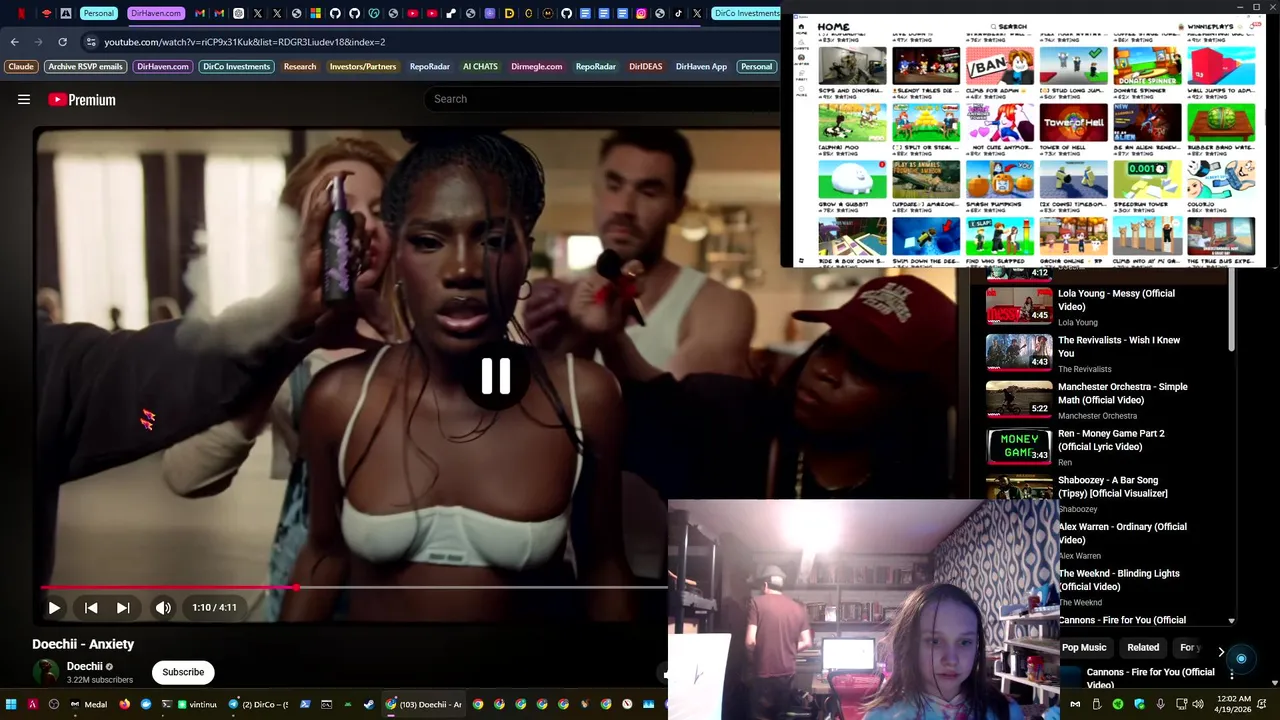Focus the YouTube Search field

coord(602,99)
